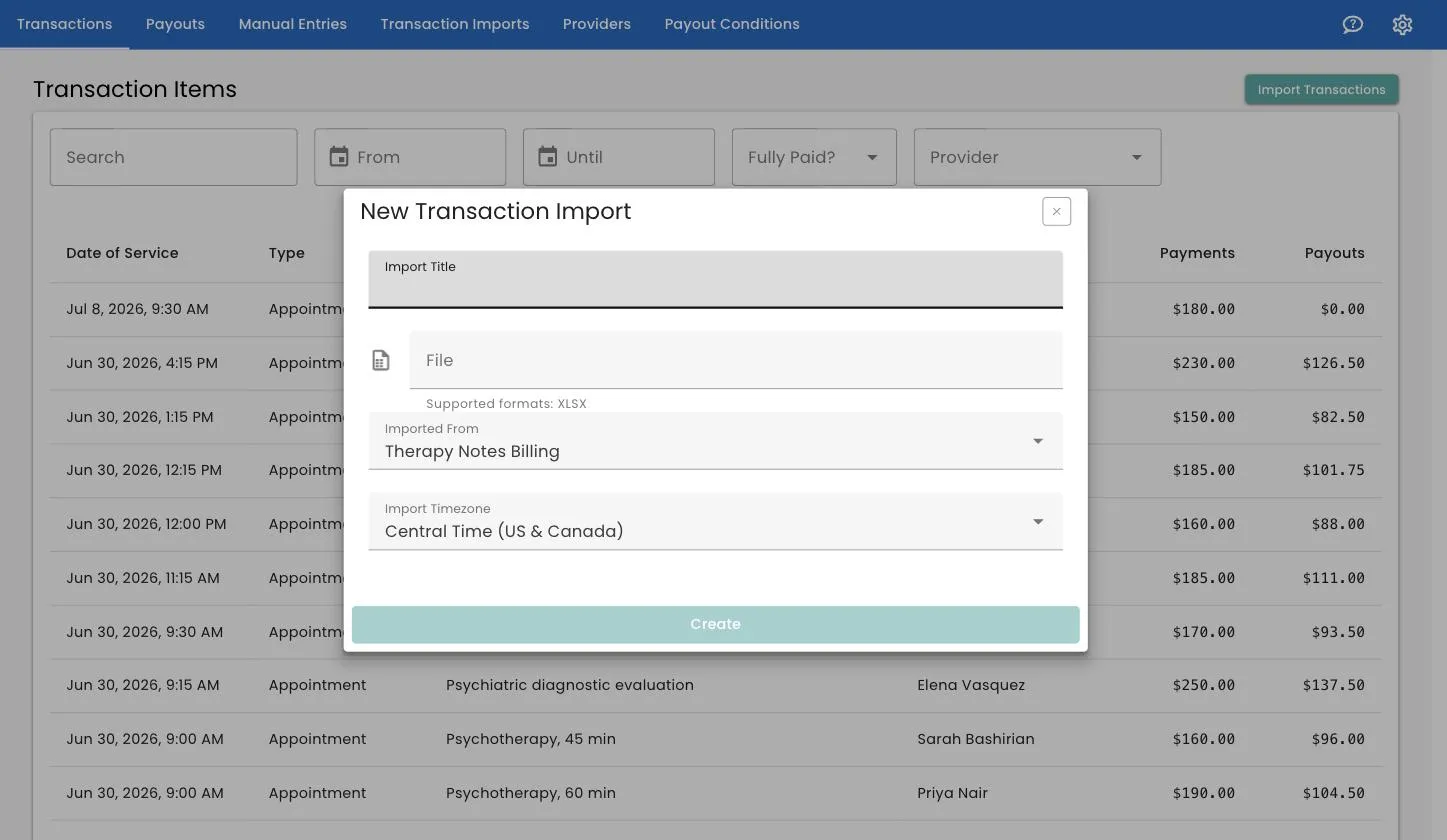Select the Jun 30, 2026, 4:15 PM row
This screenshot has height=840, width=1447.
point(715,363)
